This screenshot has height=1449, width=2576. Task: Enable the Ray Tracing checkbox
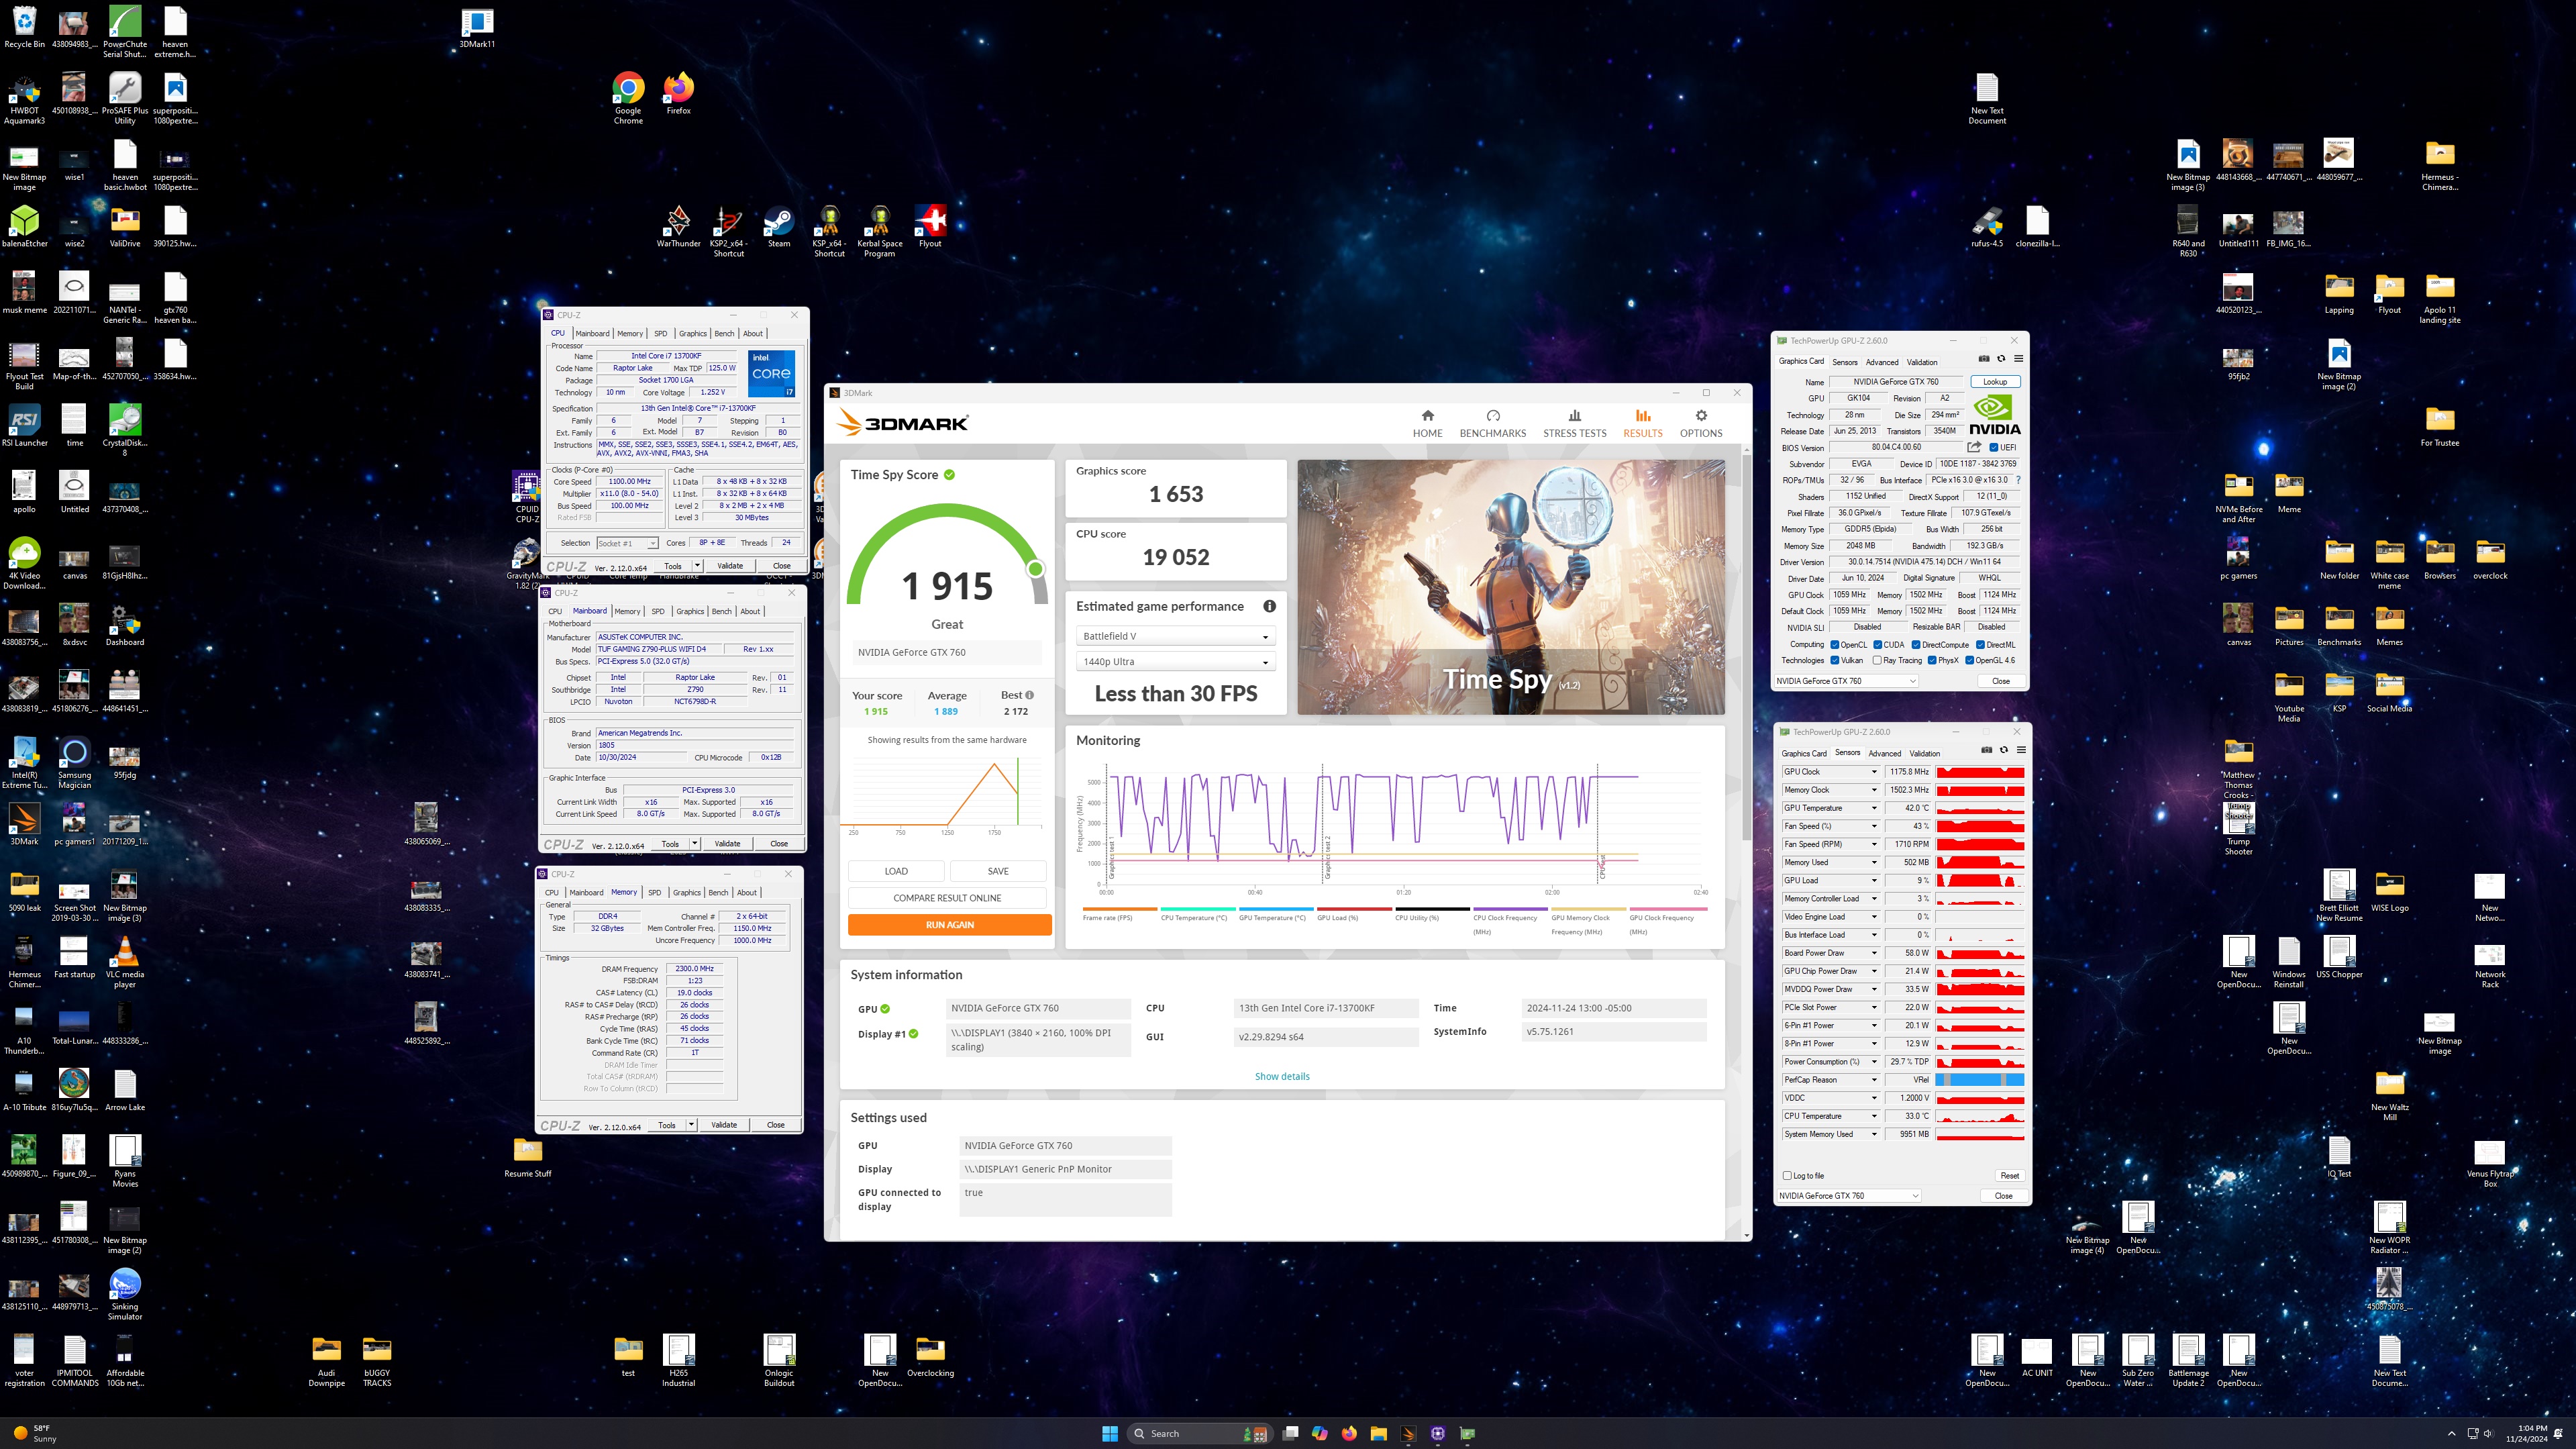click(x=1877, y=660)
